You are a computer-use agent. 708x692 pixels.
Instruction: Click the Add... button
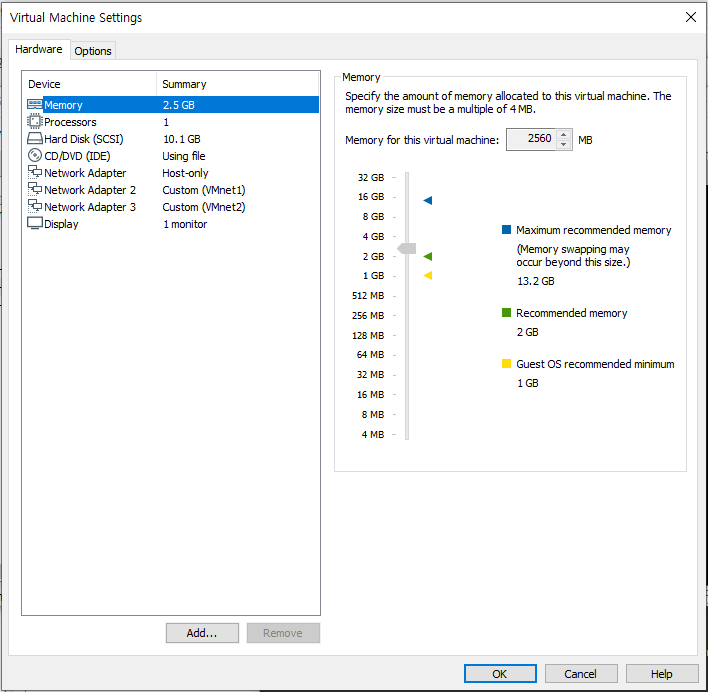point(202,633)
